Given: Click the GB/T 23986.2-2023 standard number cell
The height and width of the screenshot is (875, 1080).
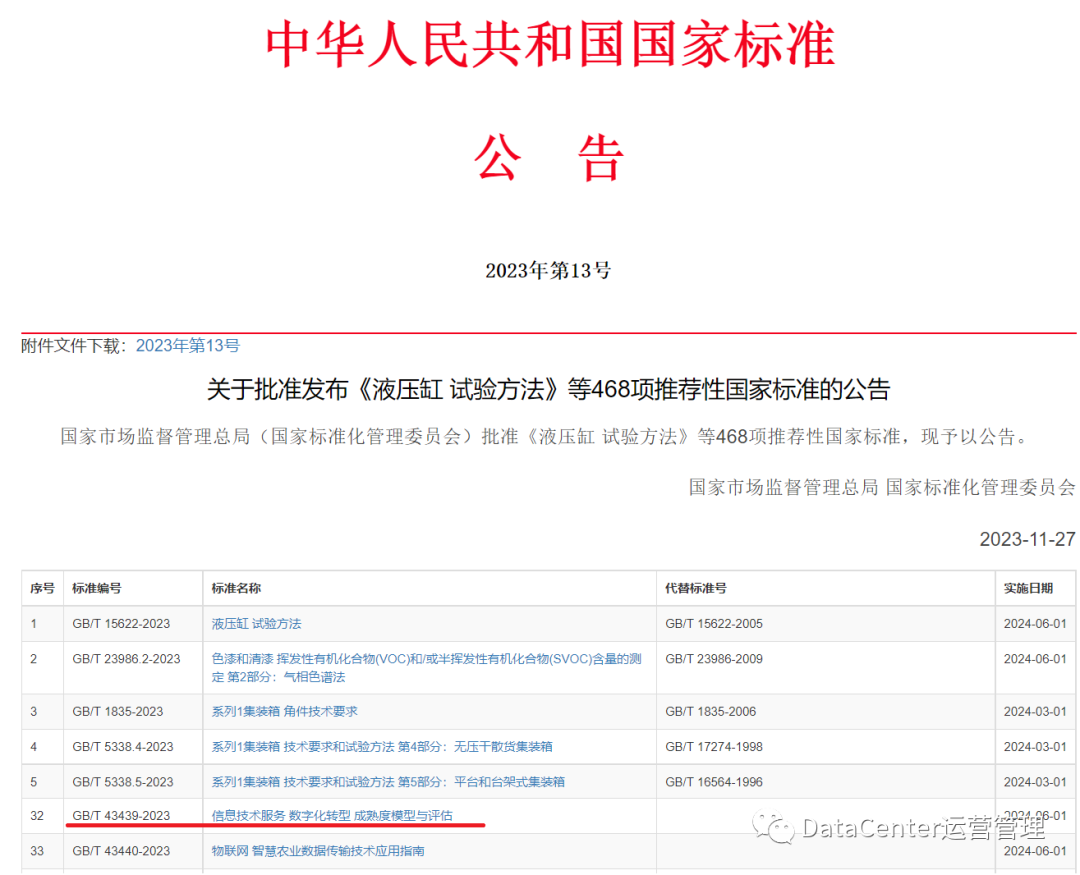Looking at the screenshot, I should pyautogui.click(x=126, y=659).
